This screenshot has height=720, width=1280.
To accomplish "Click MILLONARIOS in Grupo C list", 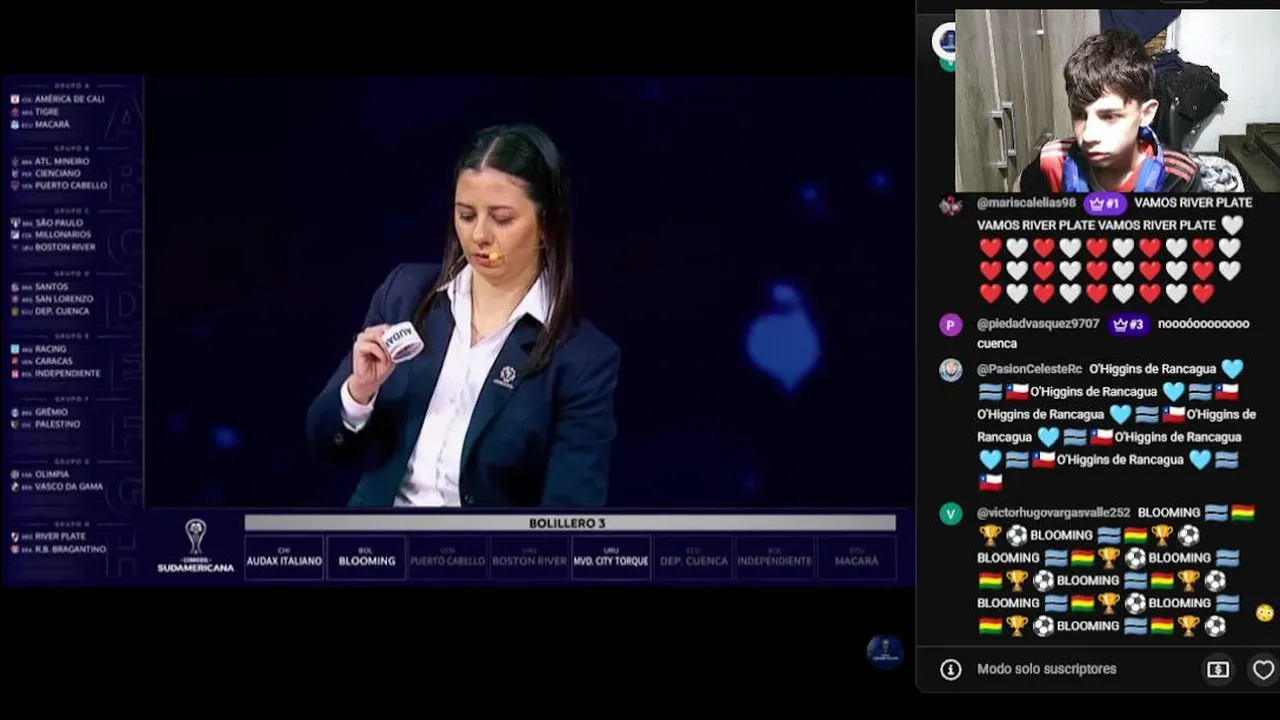I will [63, 235].
